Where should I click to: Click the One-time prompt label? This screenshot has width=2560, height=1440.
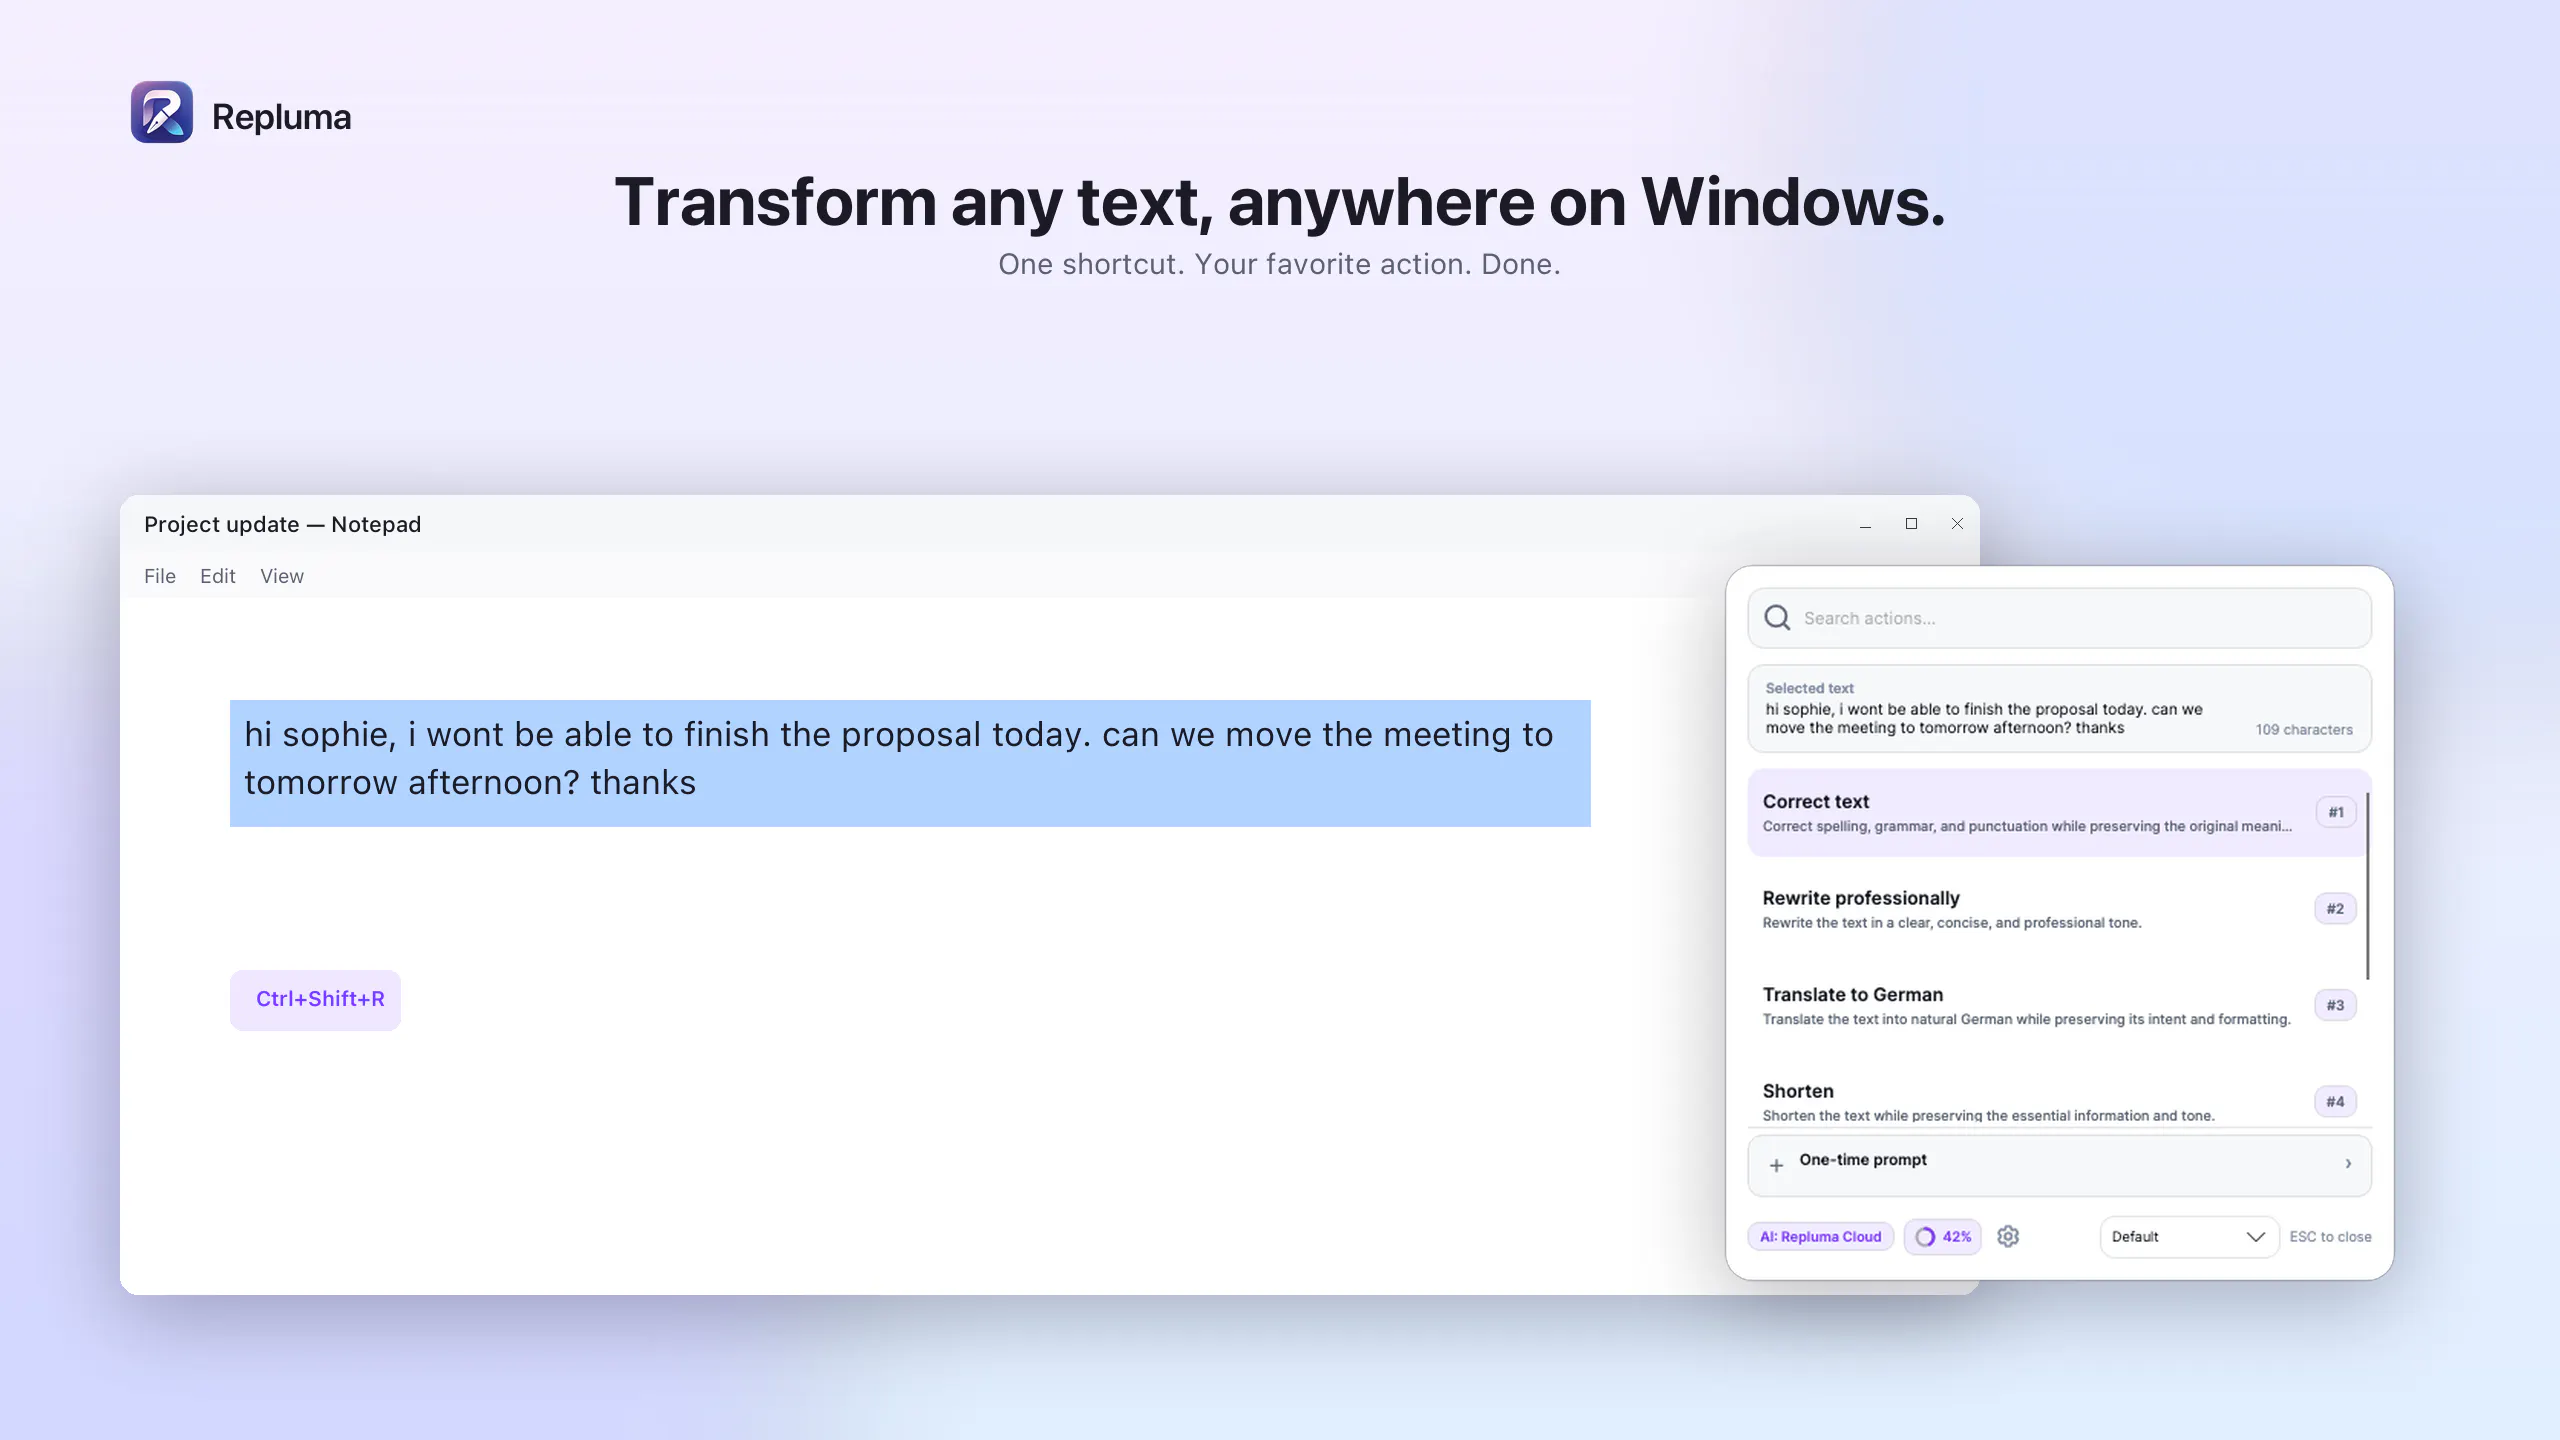click(1863, 1160)
